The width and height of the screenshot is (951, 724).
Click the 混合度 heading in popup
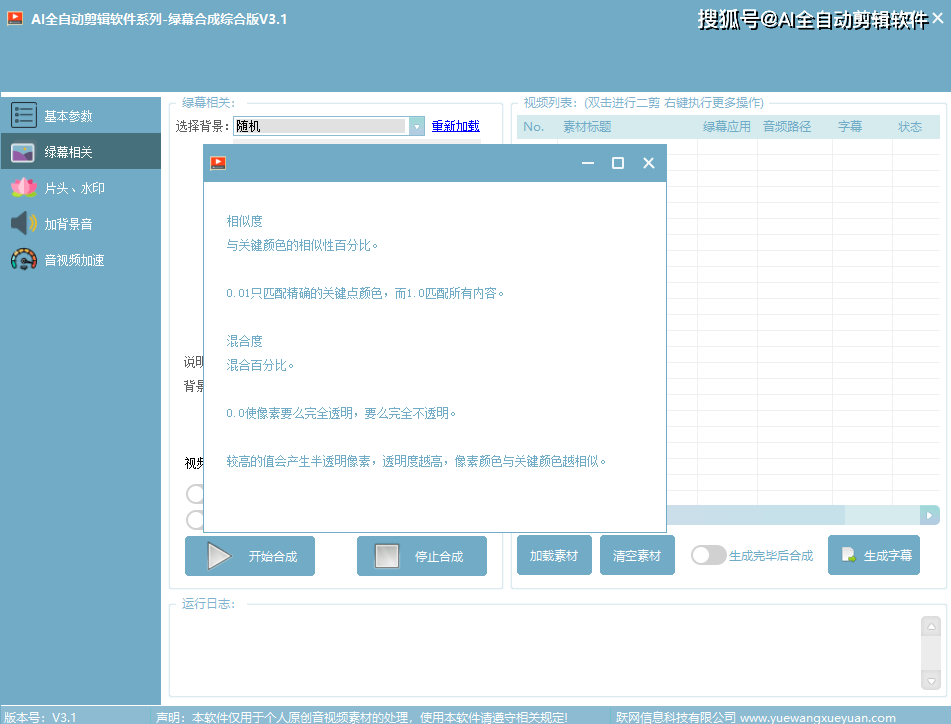244,341
